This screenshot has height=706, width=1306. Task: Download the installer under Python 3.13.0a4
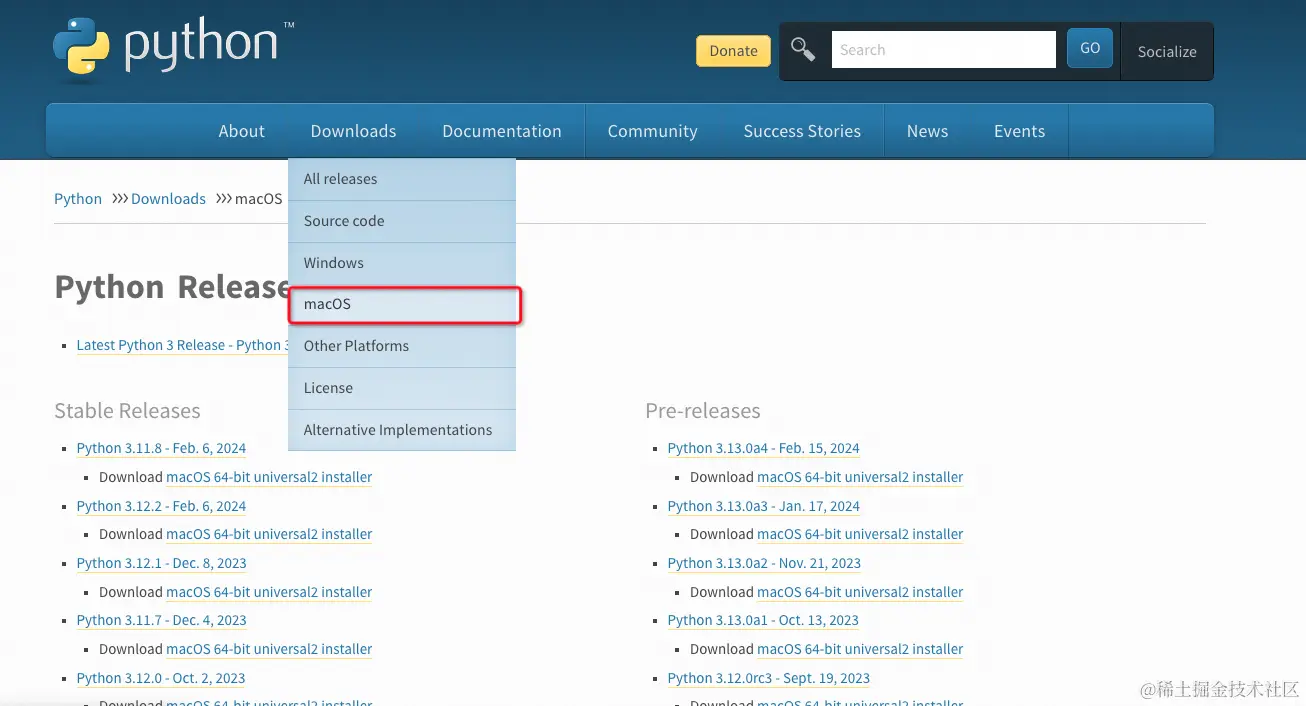point(860,477)
